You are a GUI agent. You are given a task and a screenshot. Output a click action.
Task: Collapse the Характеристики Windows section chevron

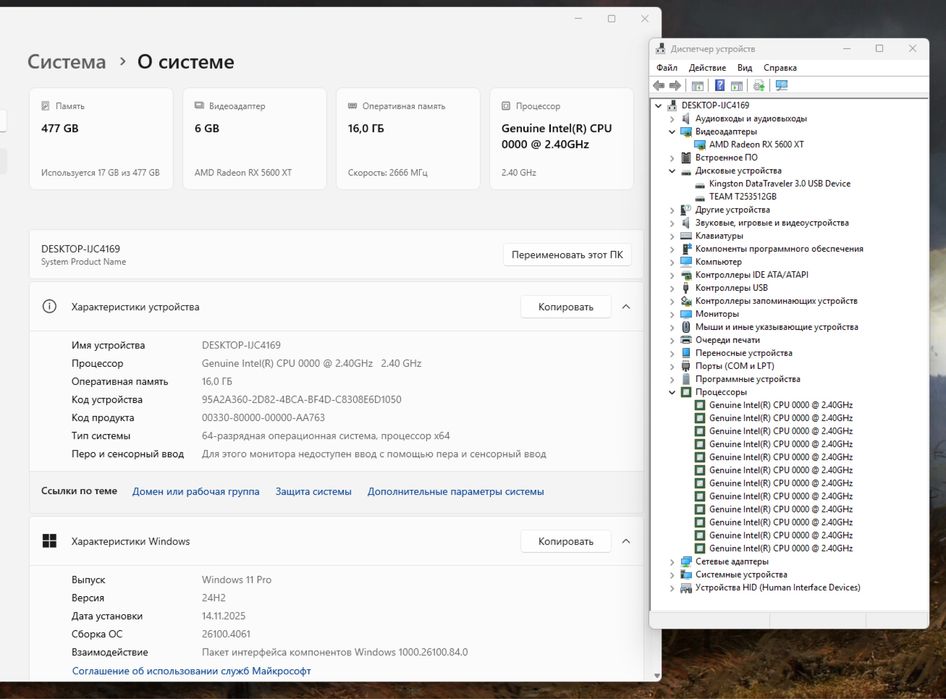click(x=626, y=541)
